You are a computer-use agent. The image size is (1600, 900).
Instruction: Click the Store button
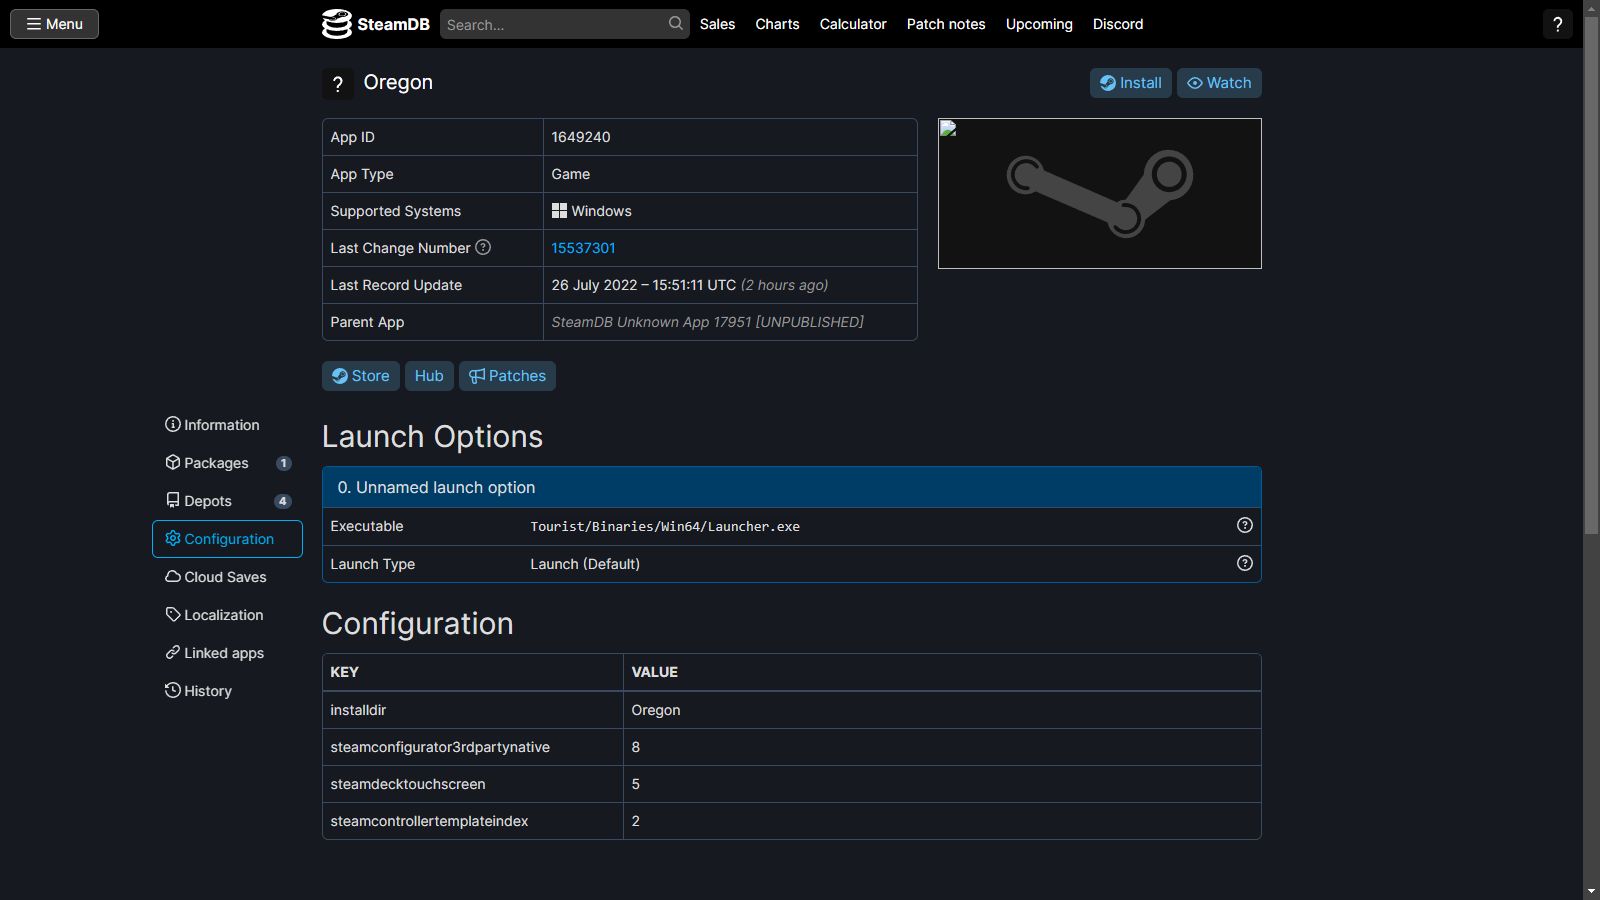[x=361, y=376]
